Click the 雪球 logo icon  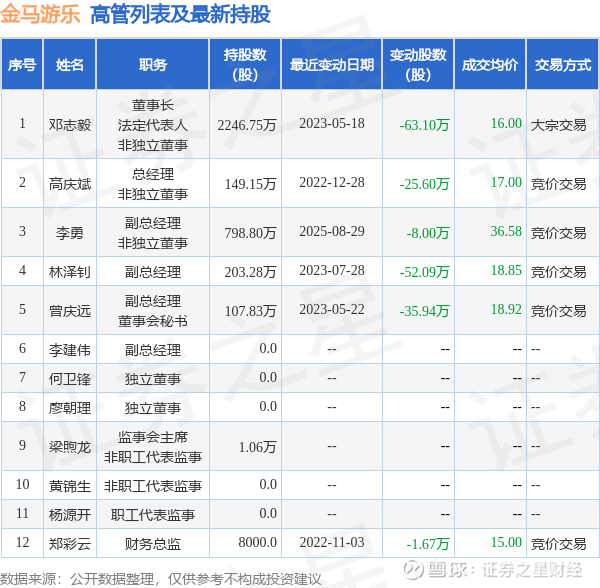(414, 570)
